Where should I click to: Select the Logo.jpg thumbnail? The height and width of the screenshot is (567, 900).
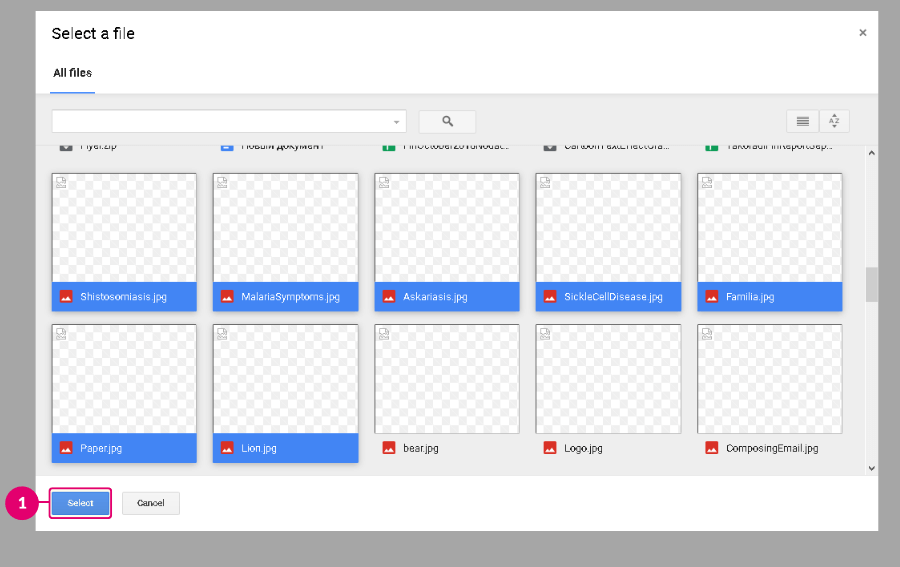pos(608,379)
